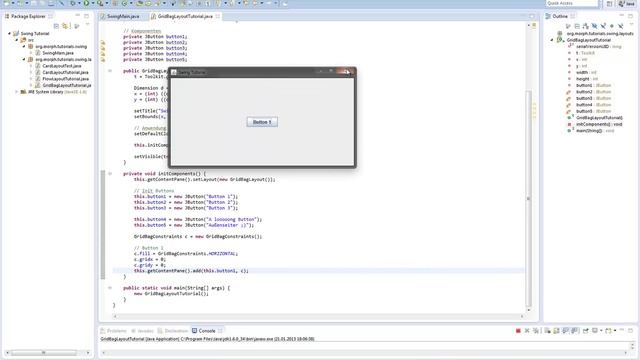Viewport: 640px width, 360px height.
Task: Click Remove Launch icon in Console toolbar
Action: click(x=527, y=331)
